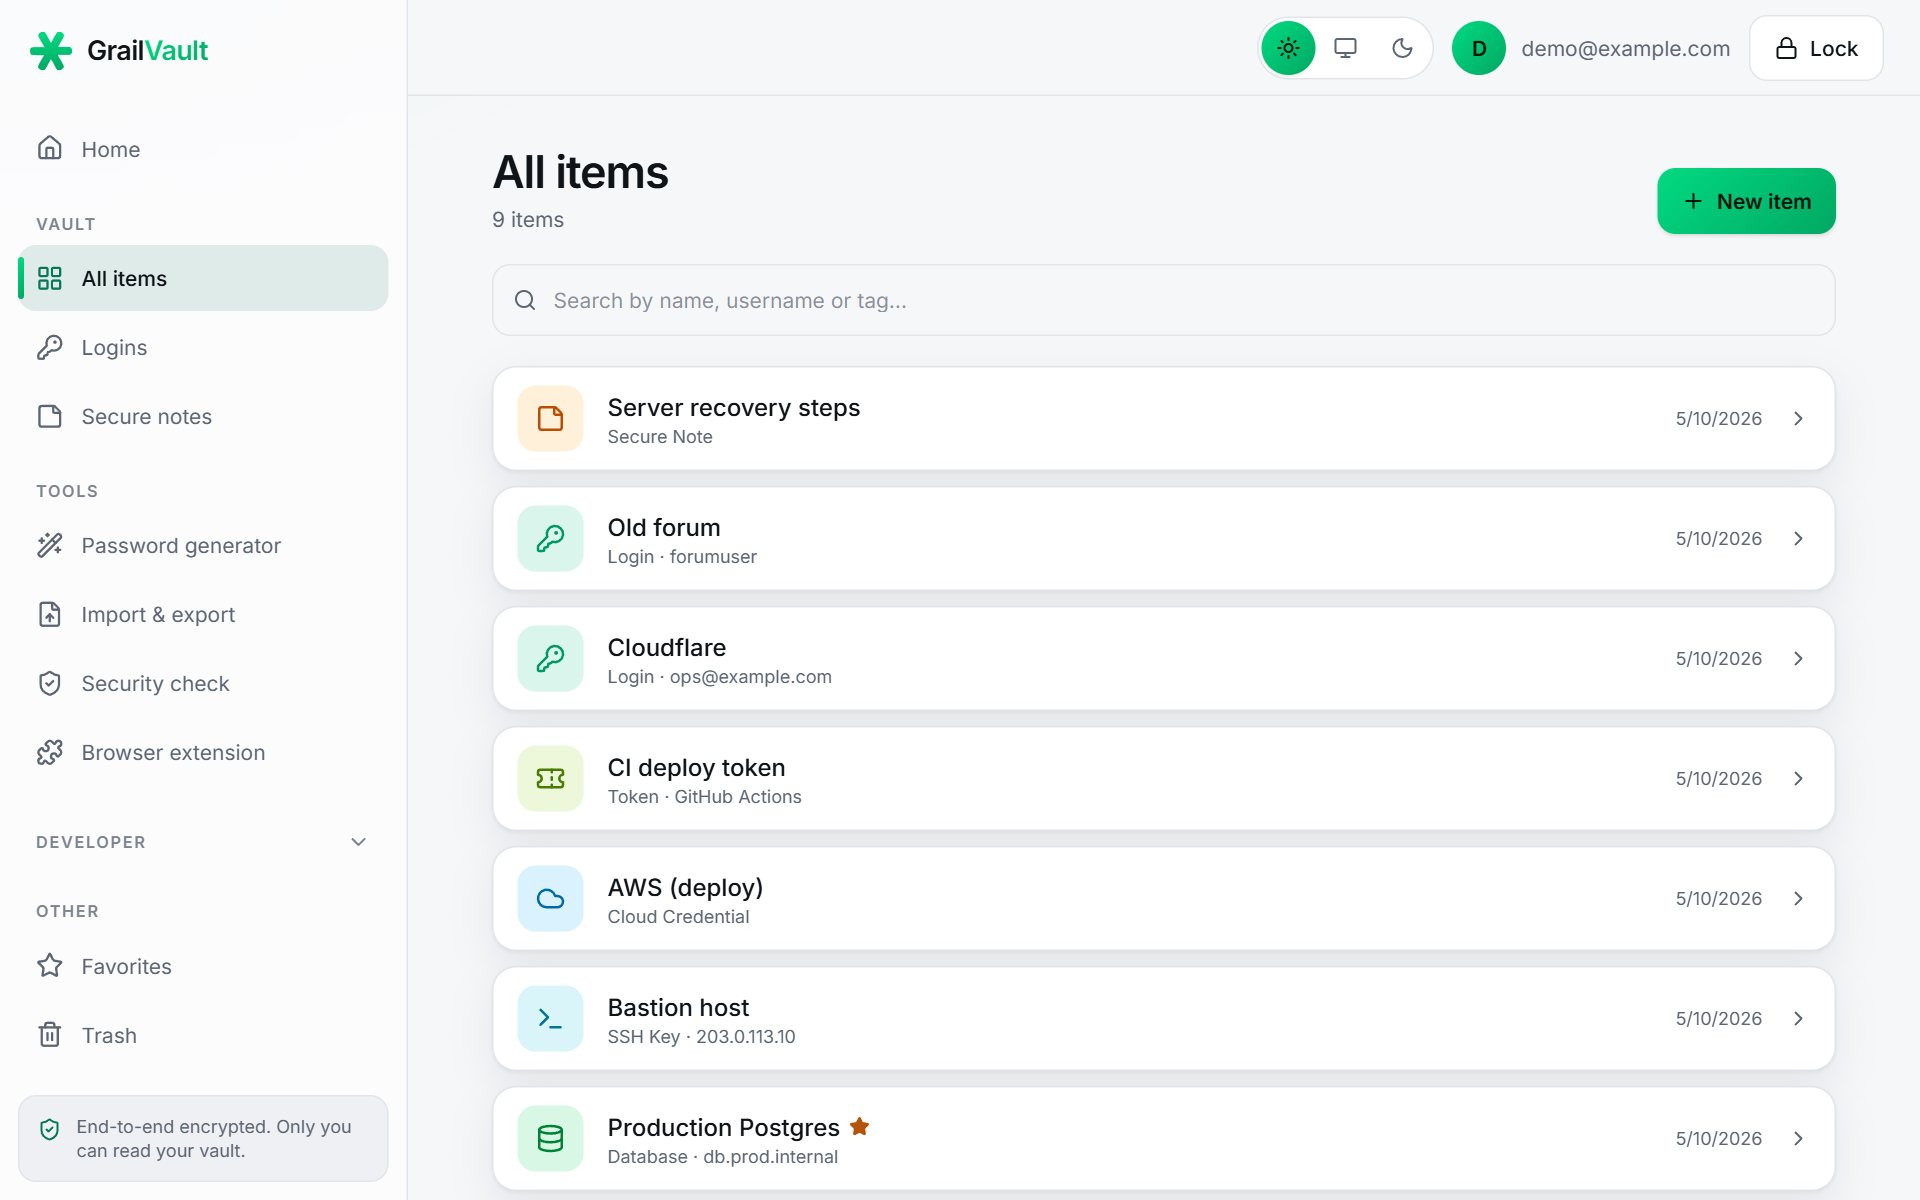The width and height of the screenshot is (1920, 1200).
Task: Click the encryption shield icon in sidebar
Action: coord(50,1129)
